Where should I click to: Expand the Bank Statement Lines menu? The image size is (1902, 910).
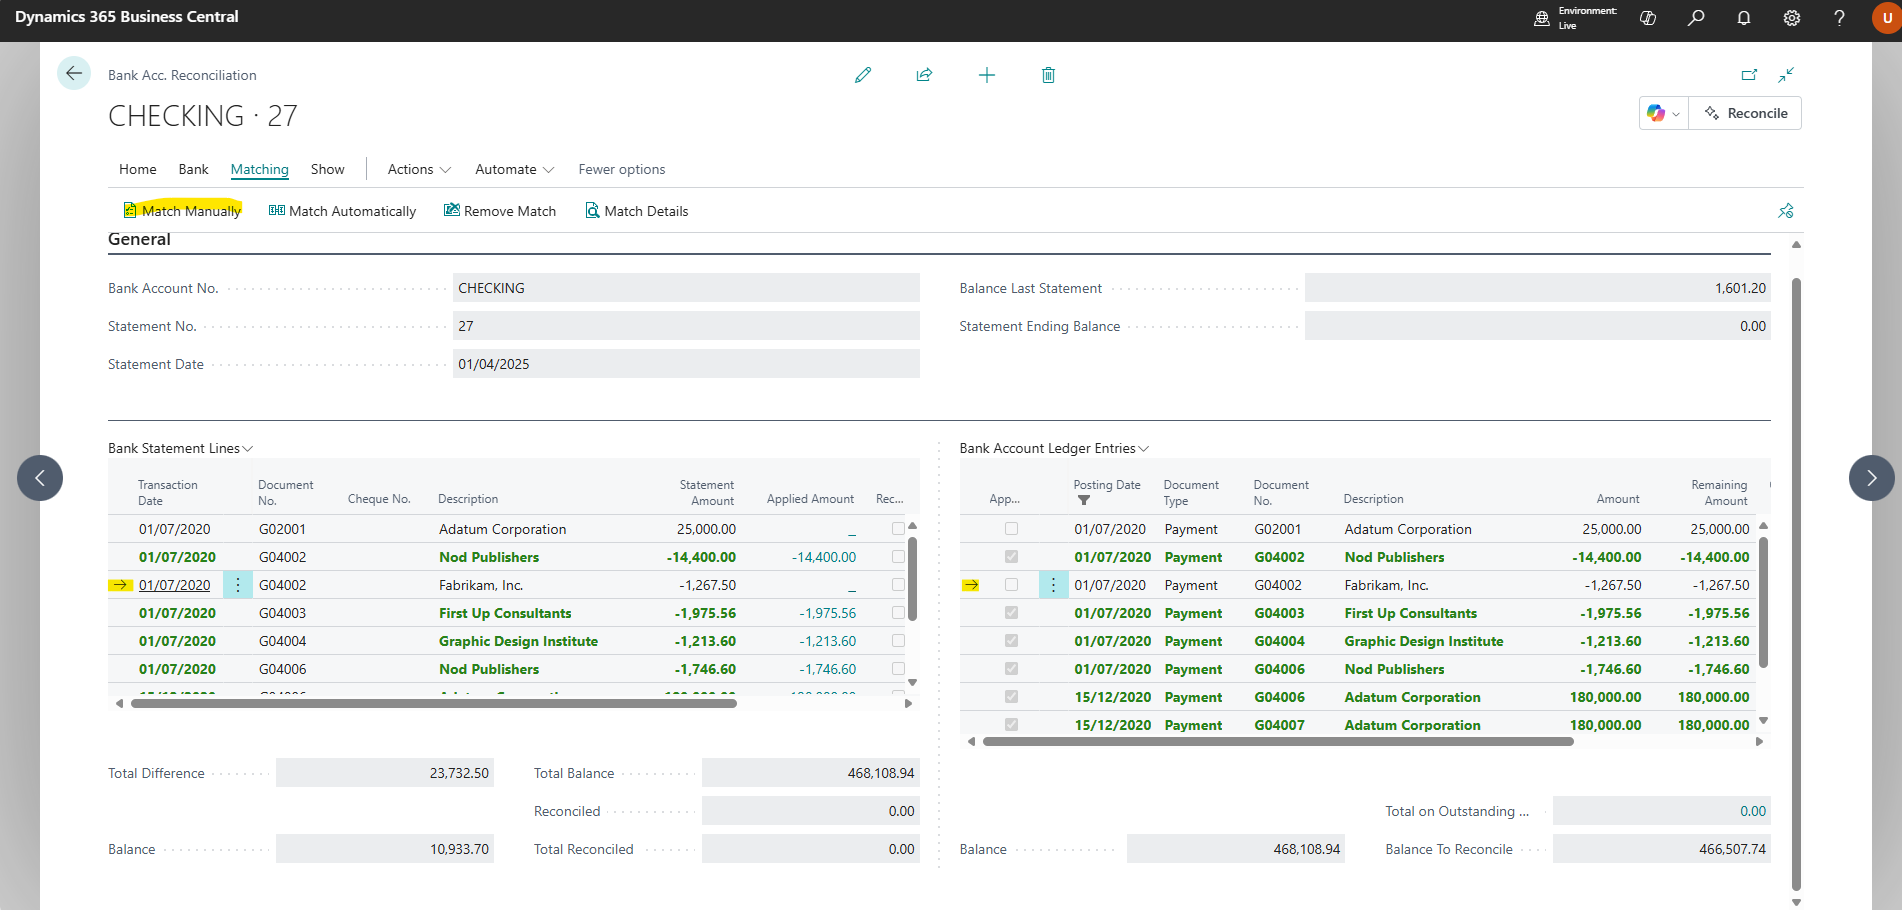(x=180, y=449)
